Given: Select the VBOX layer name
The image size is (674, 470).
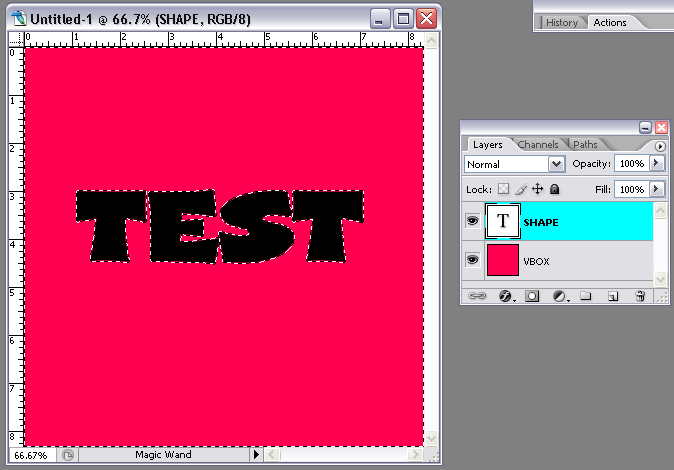Looking at the screenshot, I should click(536, 261).
